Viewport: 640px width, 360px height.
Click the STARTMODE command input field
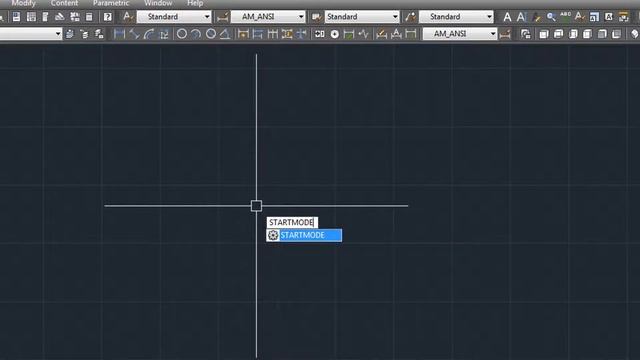pyautogui.click(x=292, y=222)
